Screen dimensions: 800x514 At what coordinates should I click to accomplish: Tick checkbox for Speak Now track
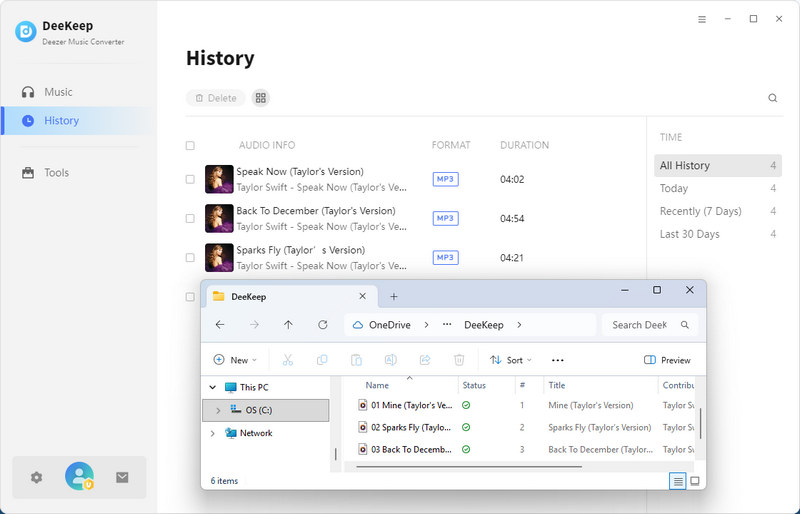pyautogui.click(x=190, y=180)
